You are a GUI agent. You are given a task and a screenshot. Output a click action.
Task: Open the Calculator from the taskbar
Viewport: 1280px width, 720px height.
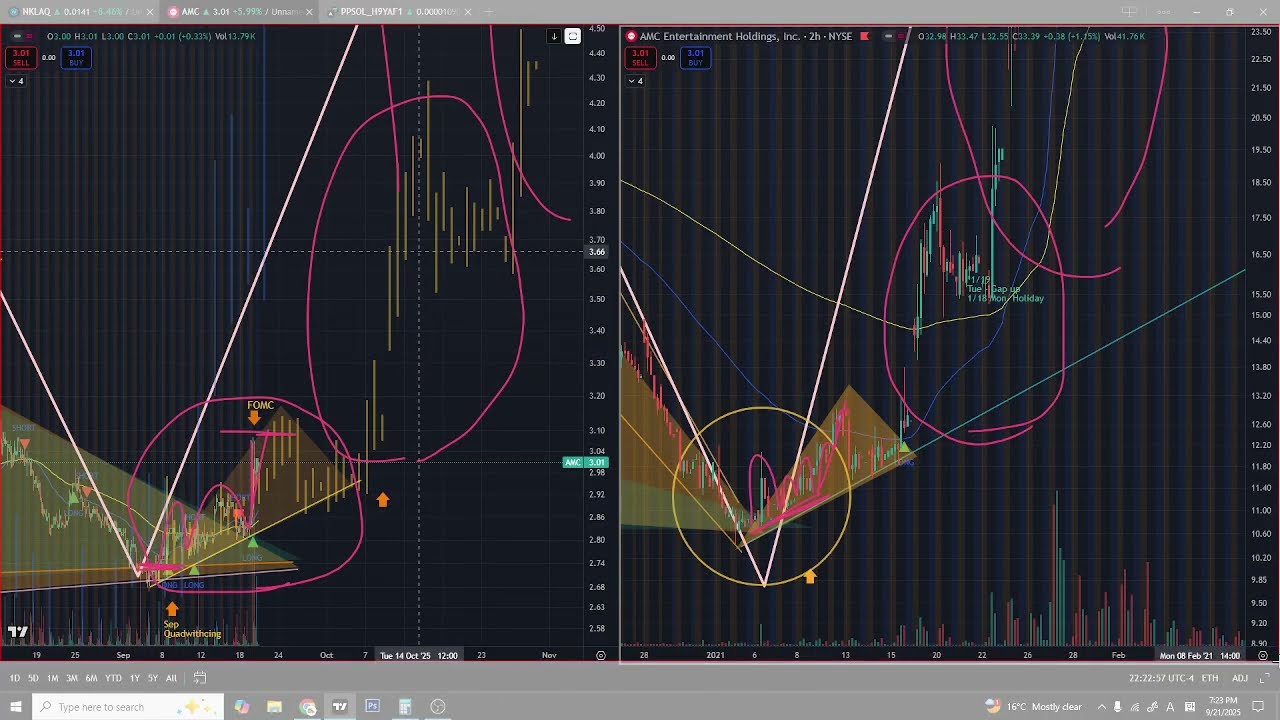point(405,707)
